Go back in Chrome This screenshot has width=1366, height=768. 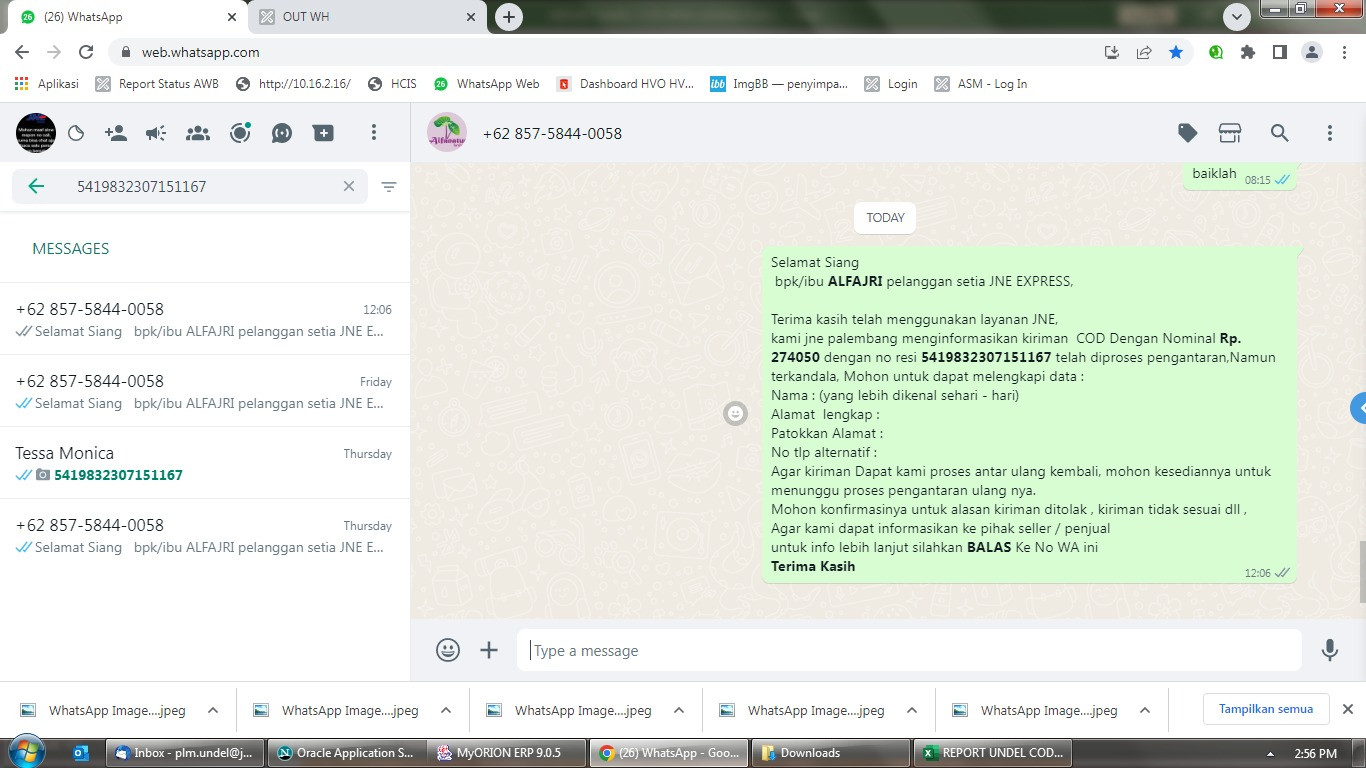tap(22, 52)
